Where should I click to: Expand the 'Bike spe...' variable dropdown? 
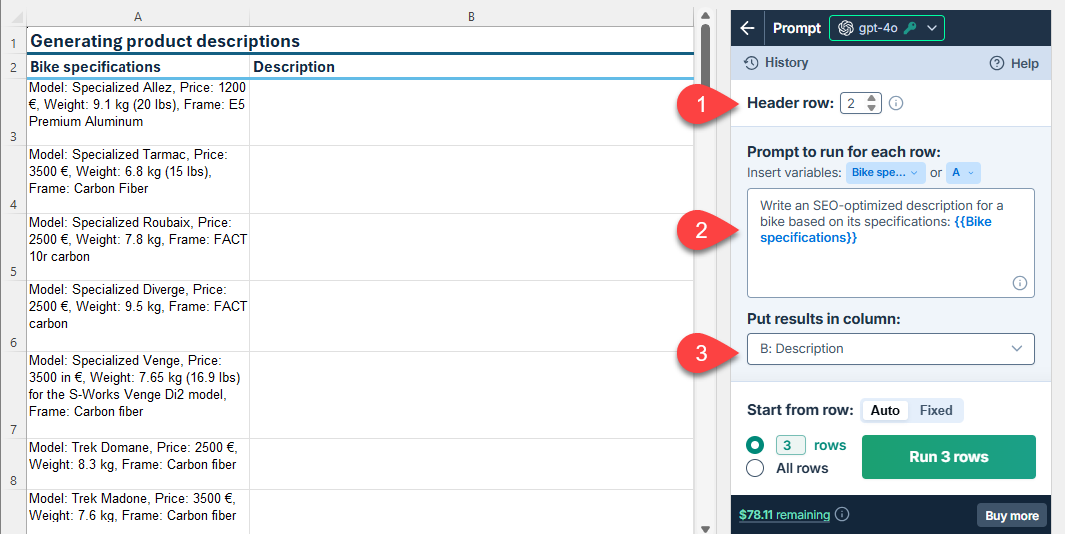885,173
